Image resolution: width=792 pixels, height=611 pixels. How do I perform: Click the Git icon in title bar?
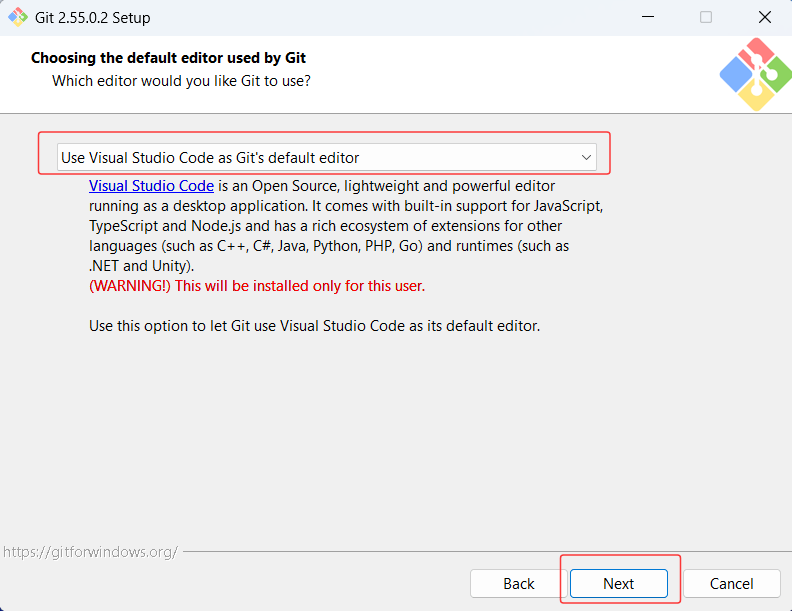pyautogui.click(x=18, y=17)
